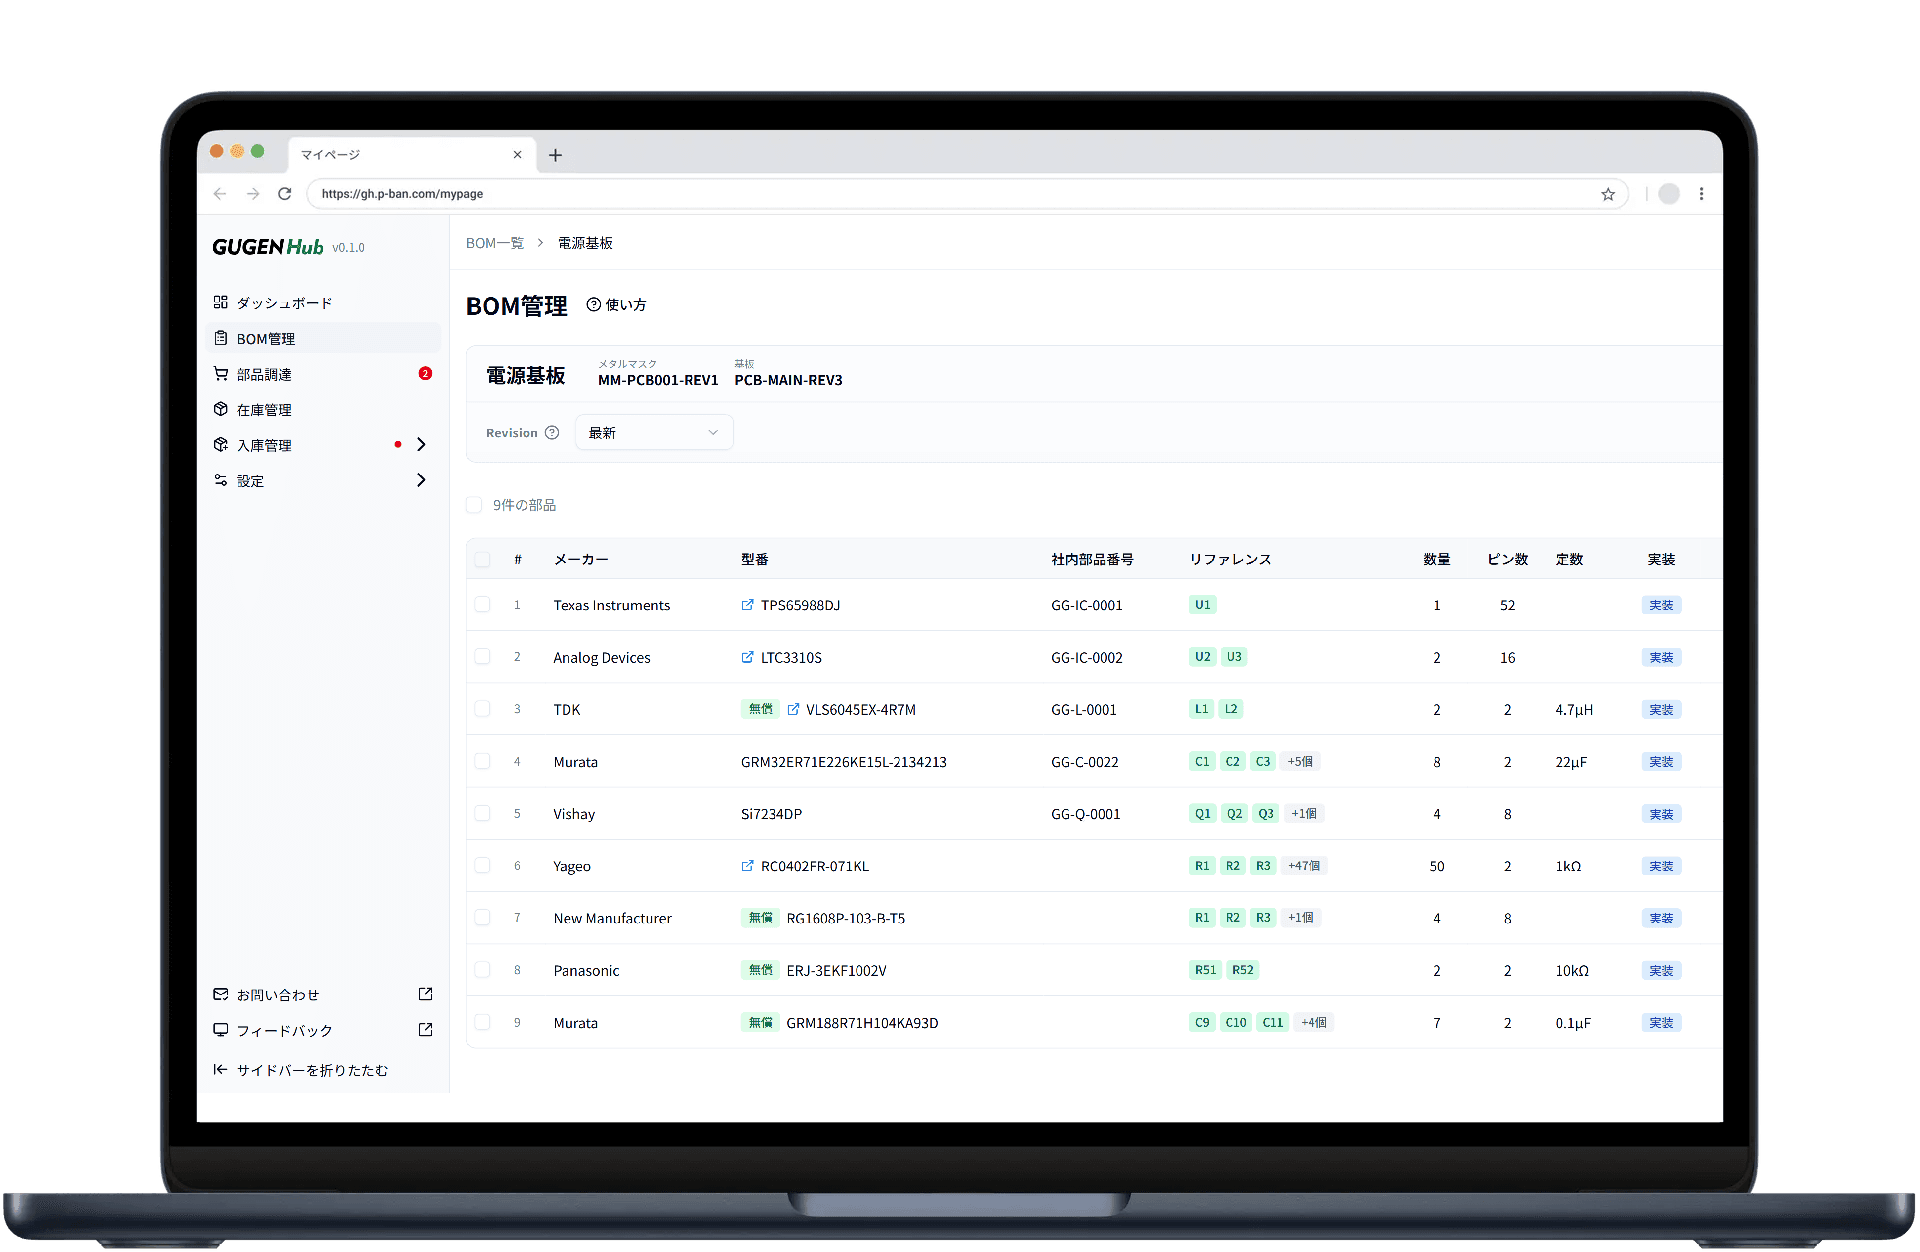Click the BOM一覧 breadcrumb link
This screenshot has height=1252, width=1920.
495,243
